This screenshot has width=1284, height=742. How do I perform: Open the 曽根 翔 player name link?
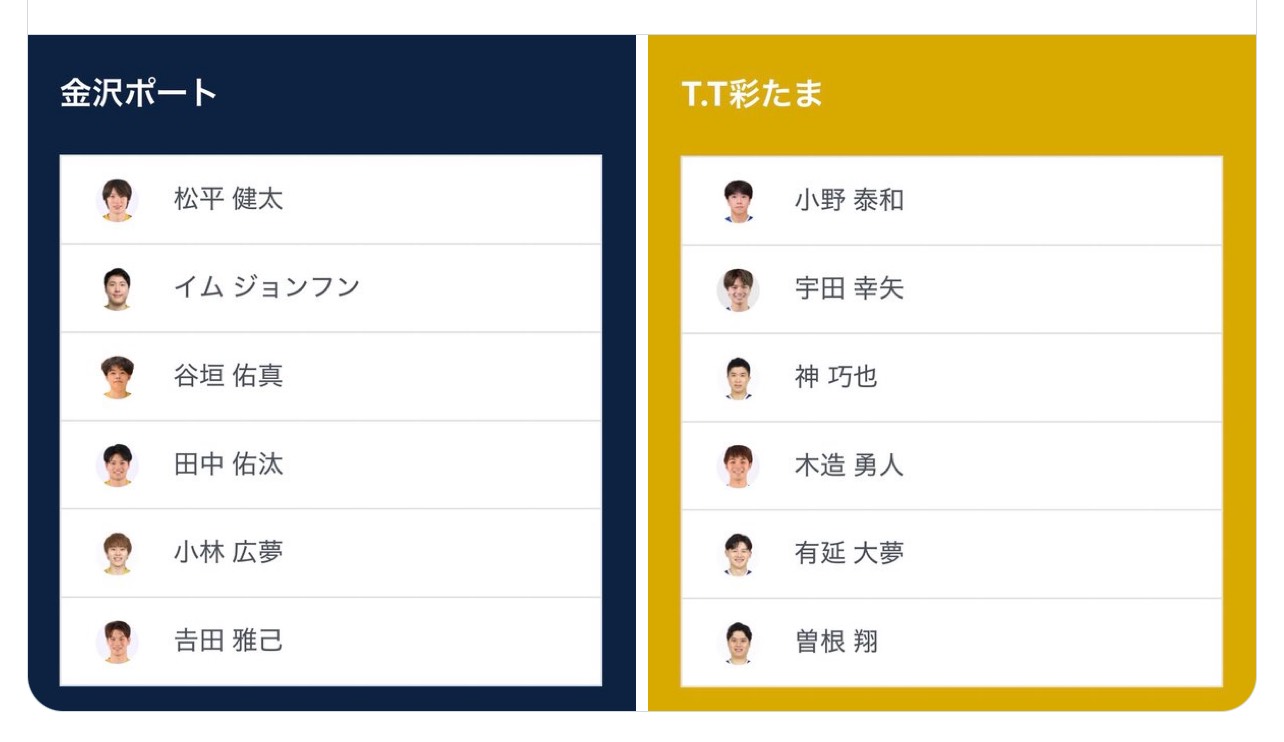click(836, 642)
